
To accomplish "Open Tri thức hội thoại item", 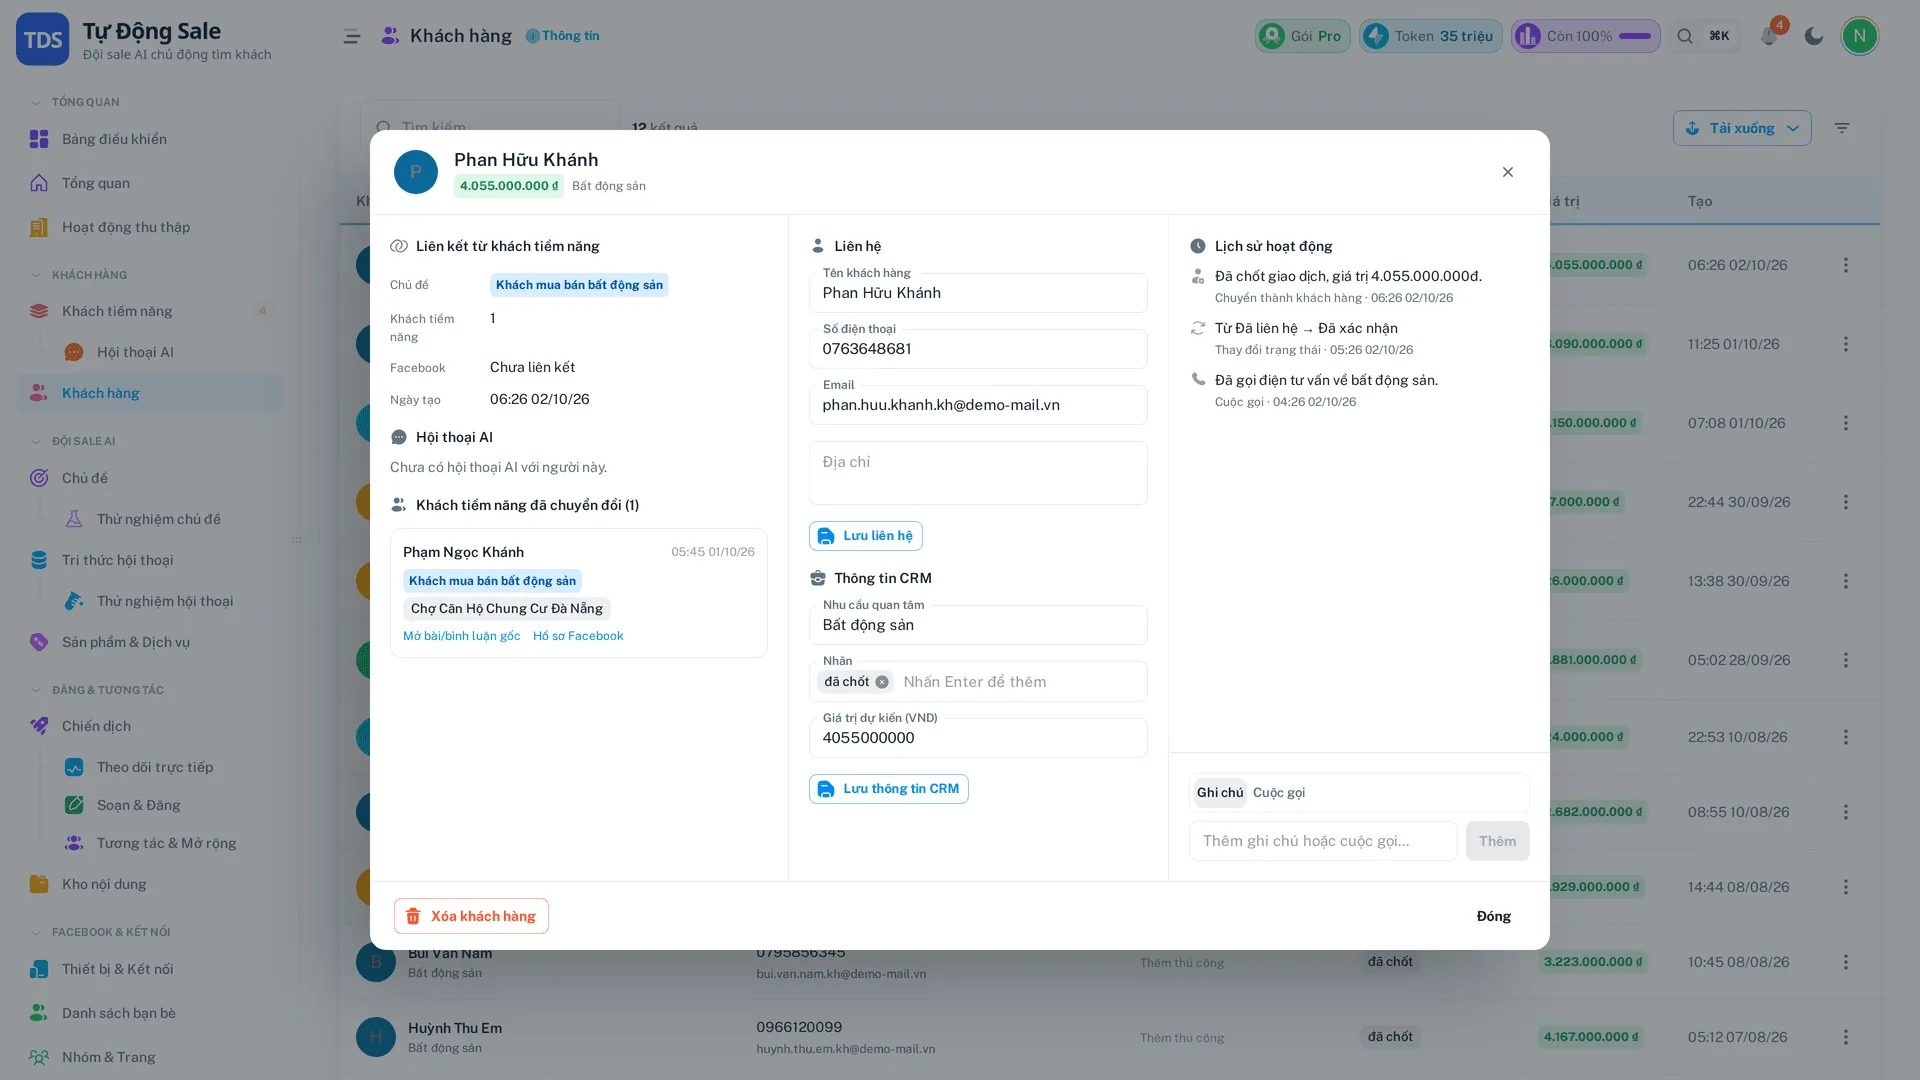I will click(x=150, y=560).
